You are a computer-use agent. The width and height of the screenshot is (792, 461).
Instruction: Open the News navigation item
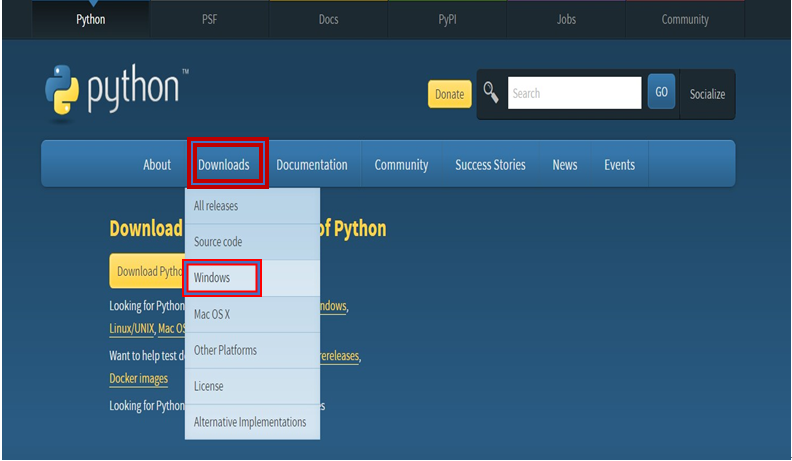[x=565, y=165]
